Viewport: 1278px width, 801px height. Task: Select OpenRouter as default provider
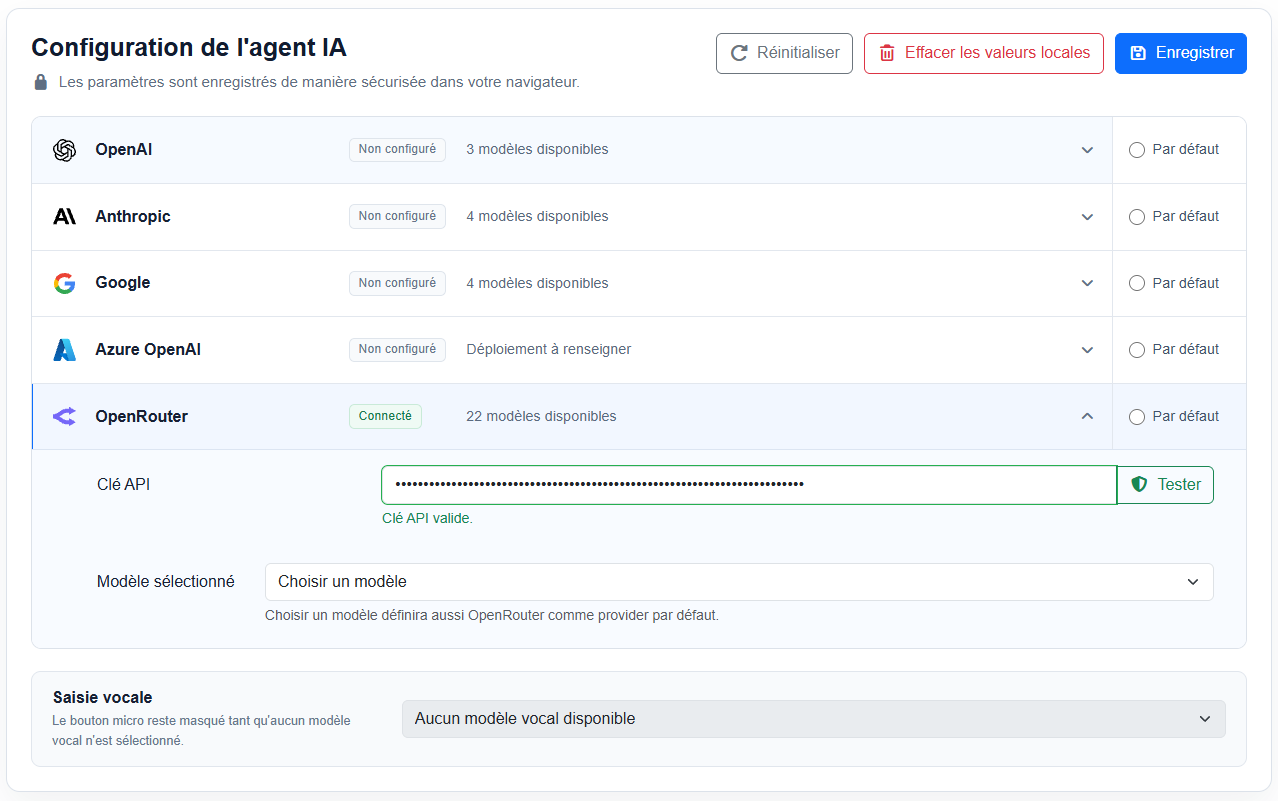point(1137,417)
